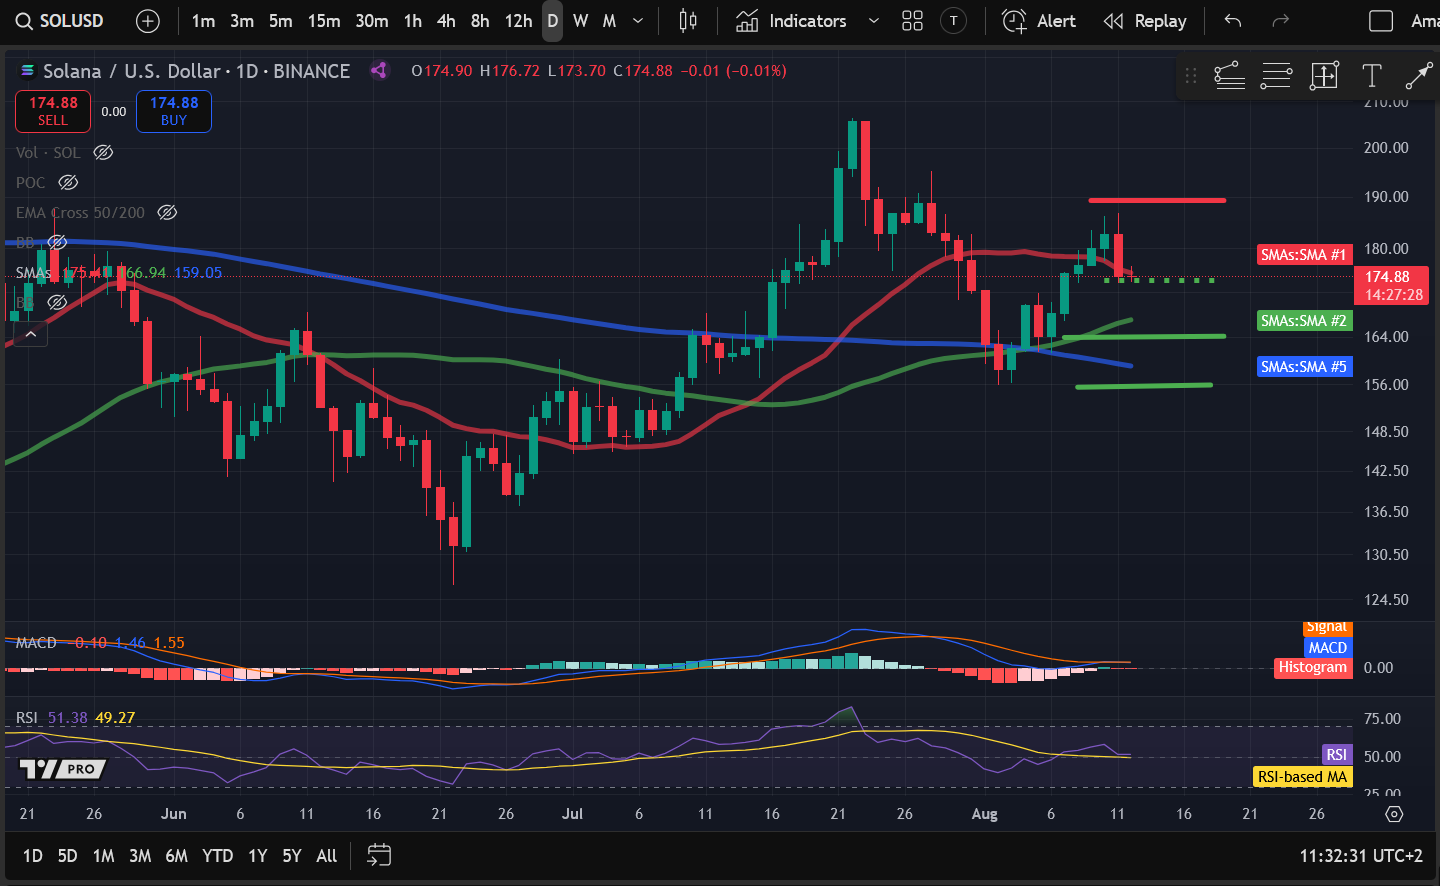
Task: Toggle the upper BB indicator eye icon
Action: pos(57,243)
